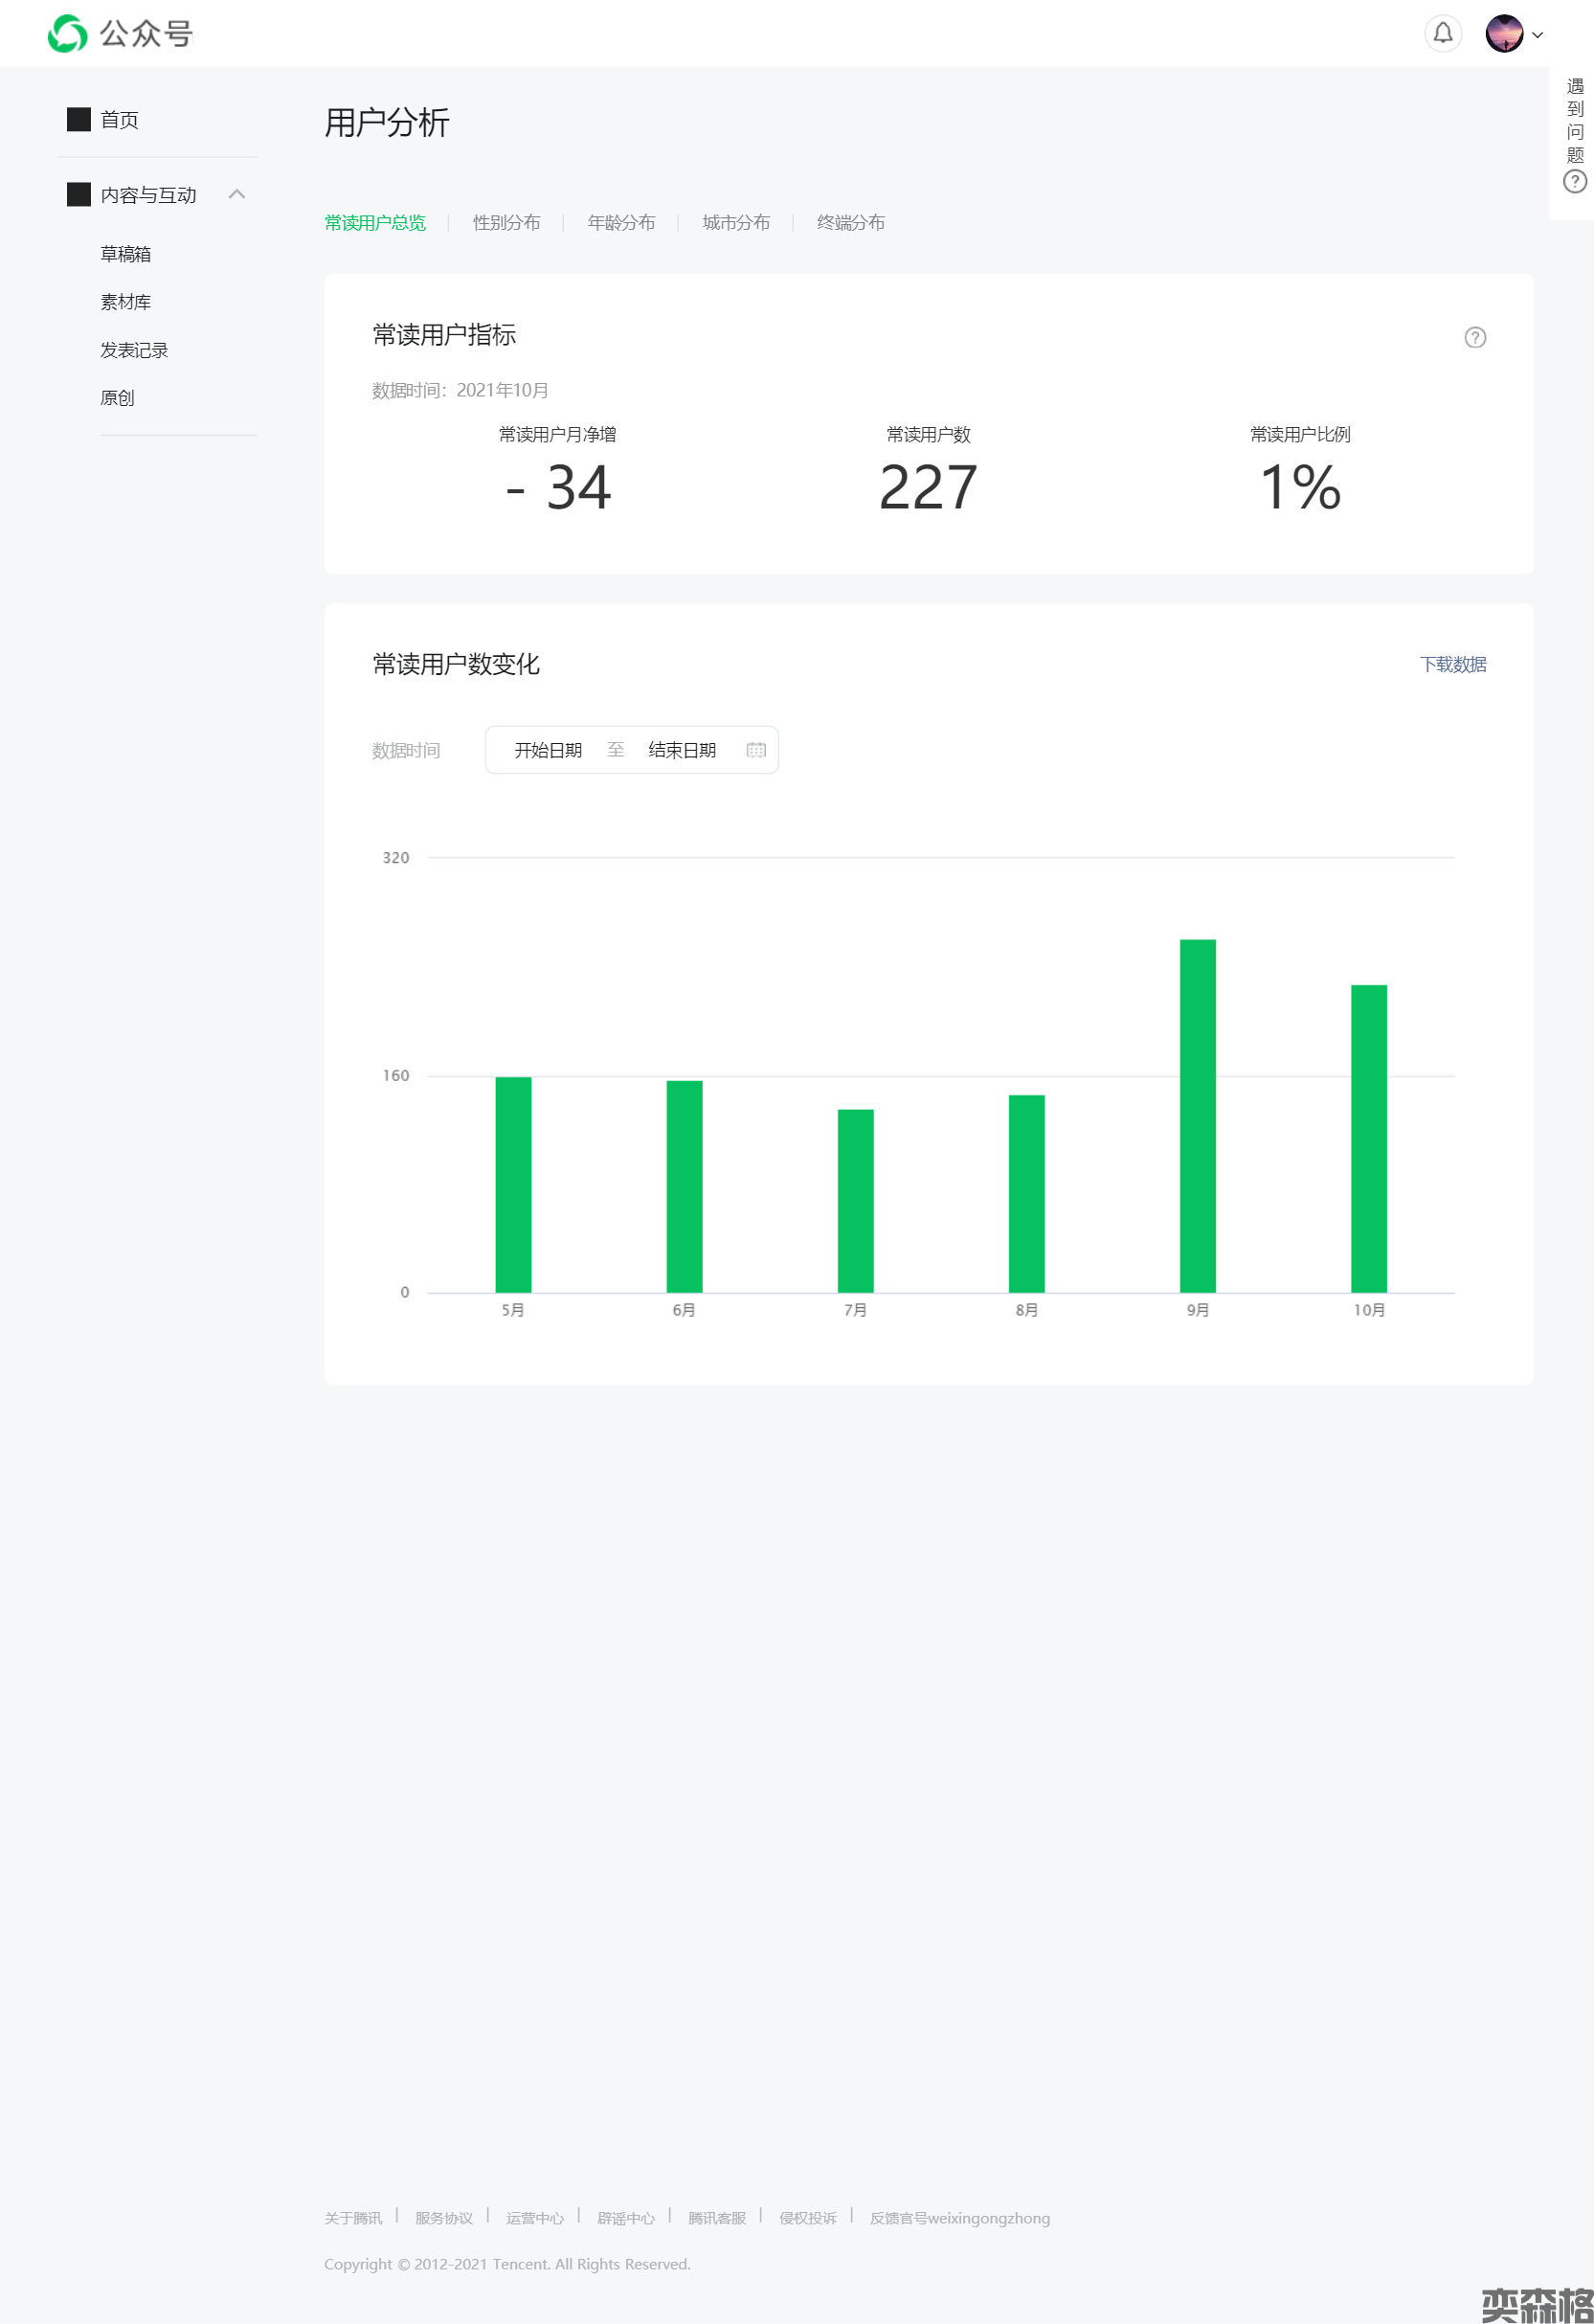Open the 服务协议 footer link
This screenshot has height=2324, width=1594.
pos(443,2218)
